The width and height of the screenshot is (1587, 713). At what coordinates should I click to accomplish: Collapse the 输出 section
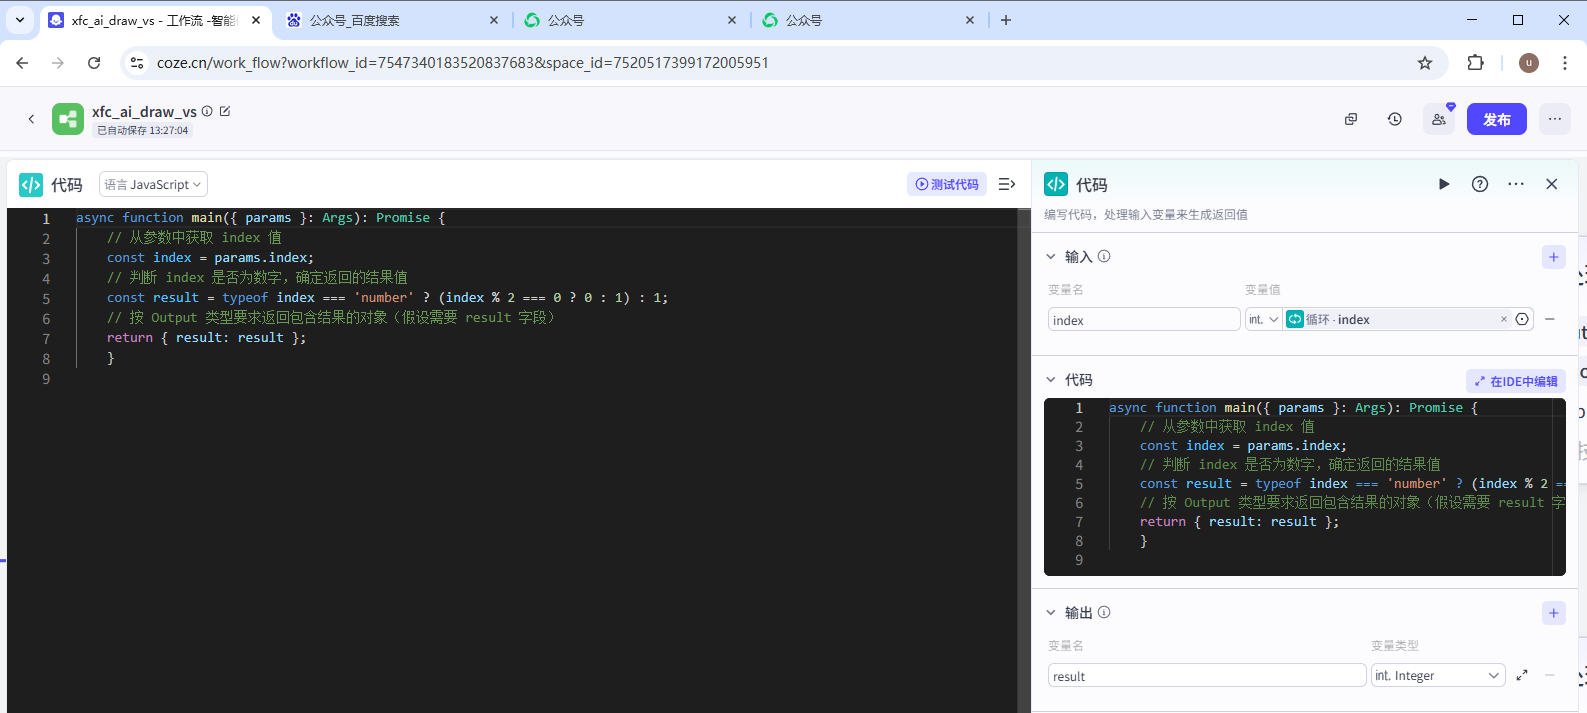pos(1051,612)
